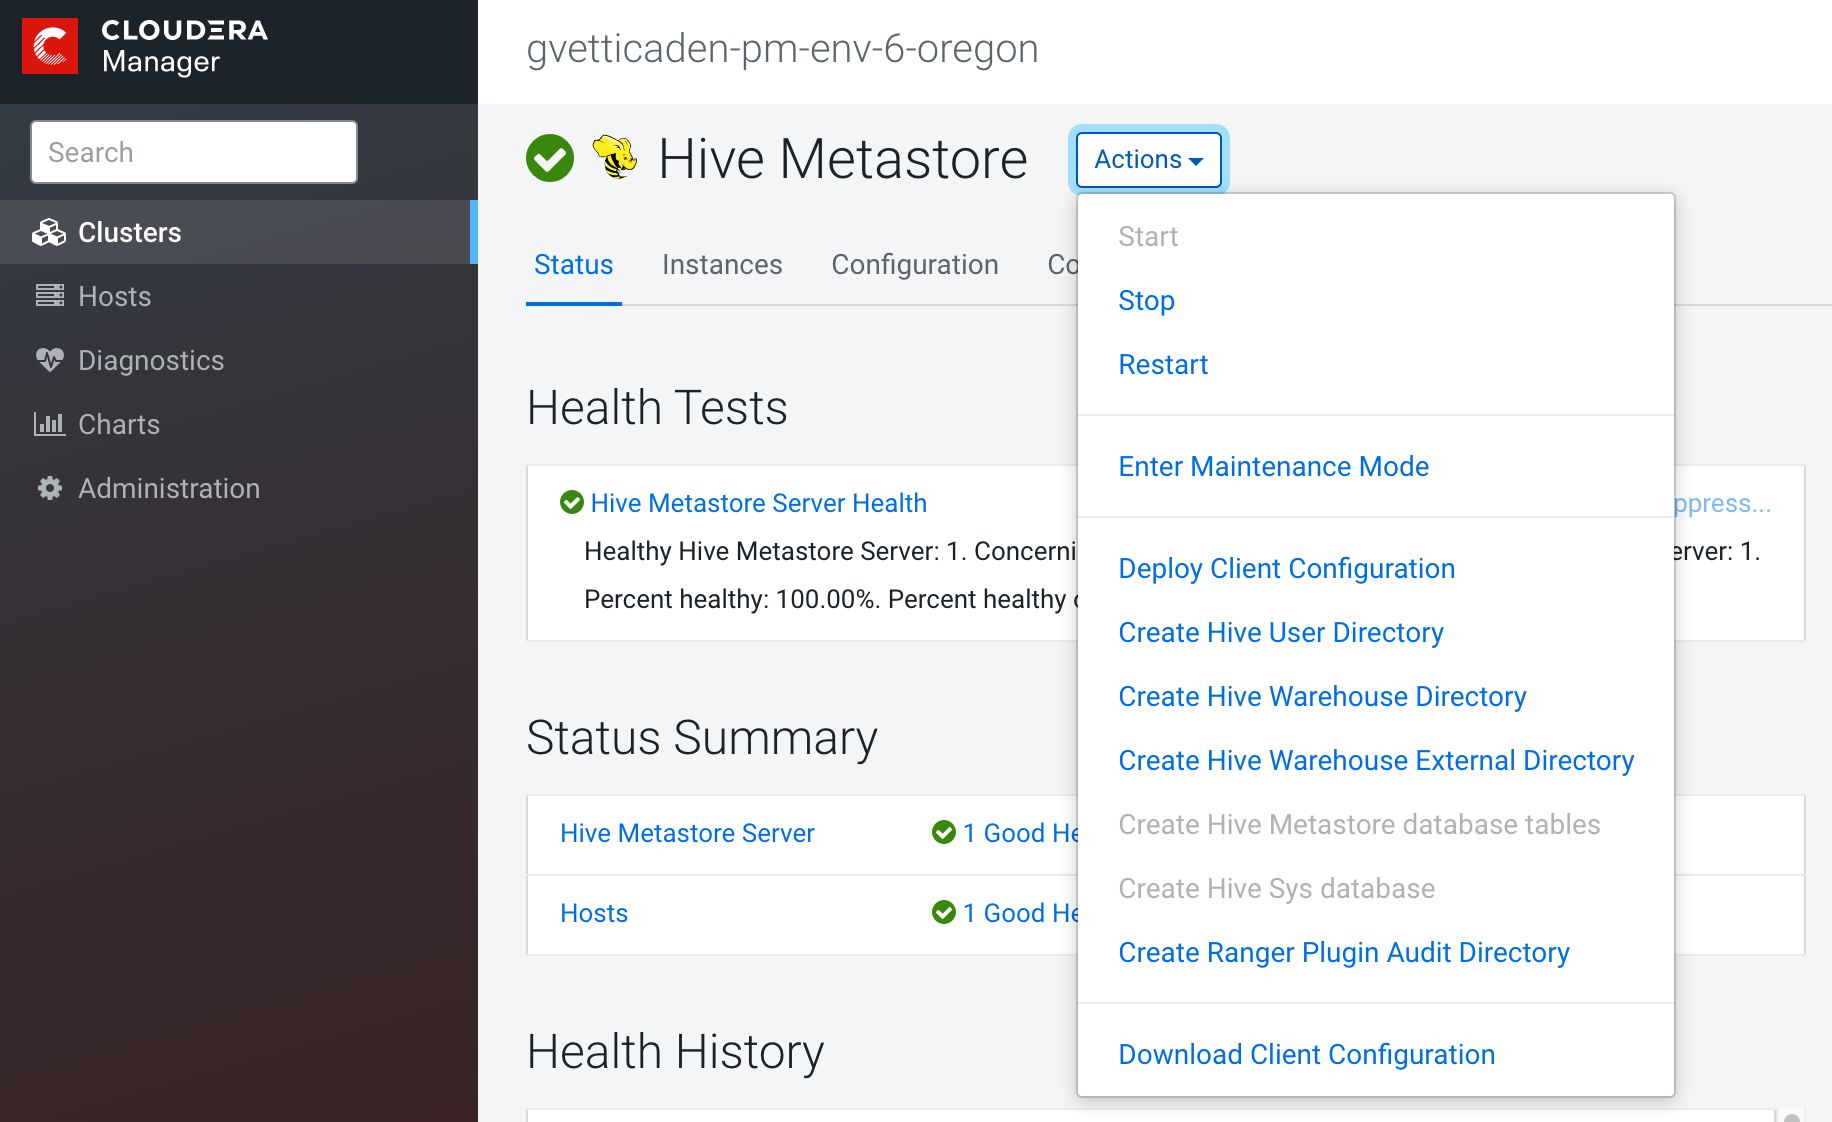Open the Hosts link in Status Summary
The image size is (1832, 1122).
coord(594,913)
